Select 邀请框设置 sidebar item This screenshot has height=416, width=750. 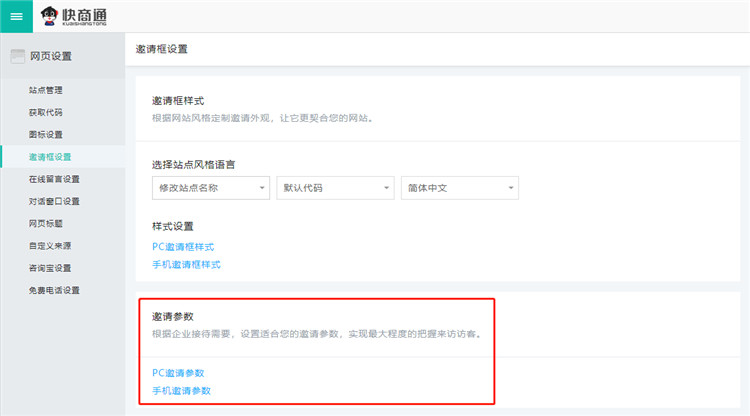click(50, 157)
